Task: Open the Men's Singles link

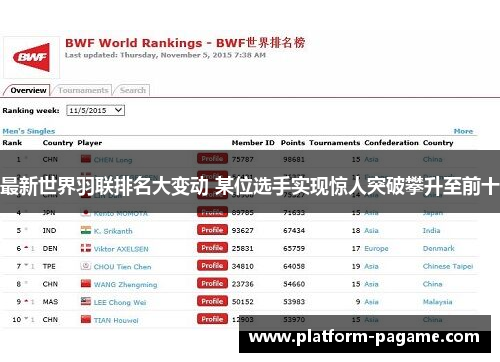Action: tap(29, 131)
